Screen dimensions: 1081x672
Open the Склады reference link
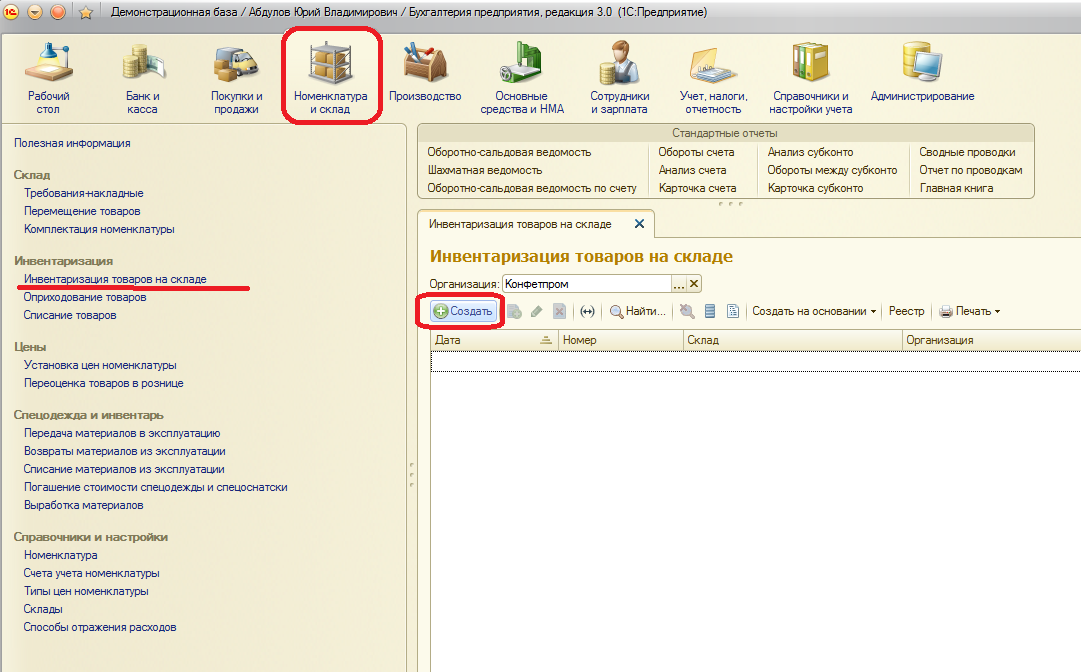pyautogui.click(x=43, y=609)
